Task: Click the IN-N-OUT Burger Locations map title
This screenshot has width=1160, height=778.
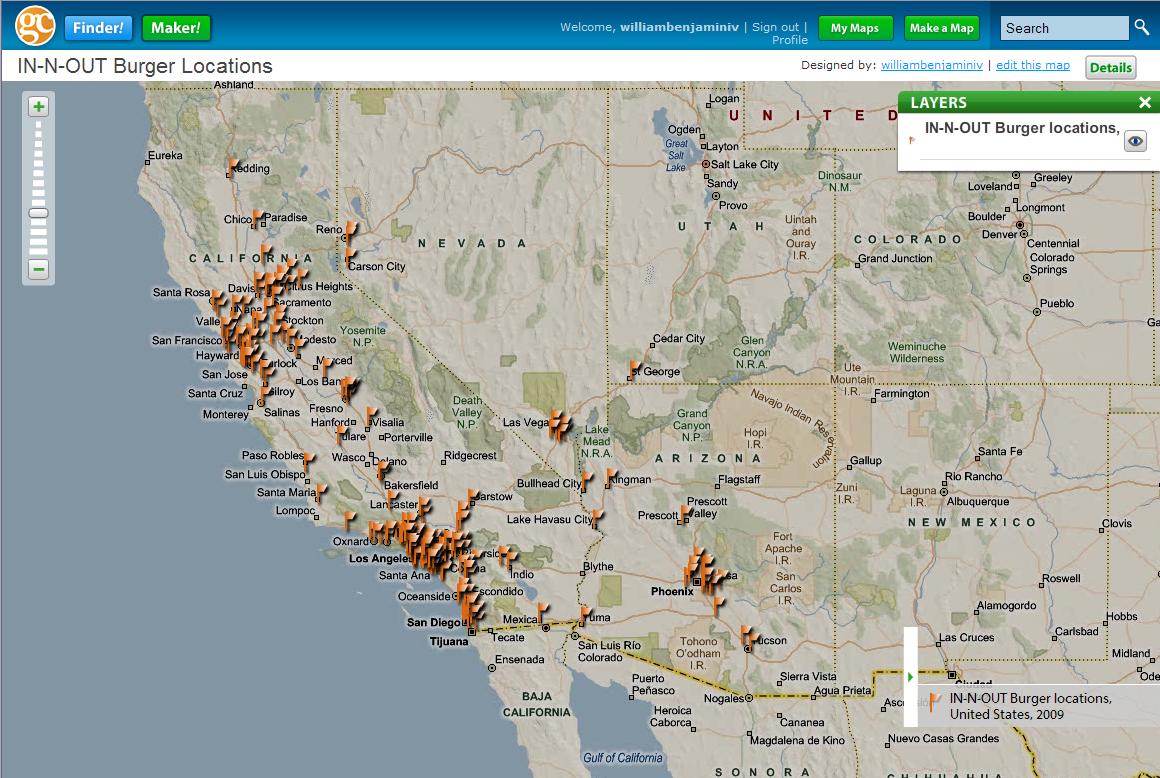Action: coord(145,66)
